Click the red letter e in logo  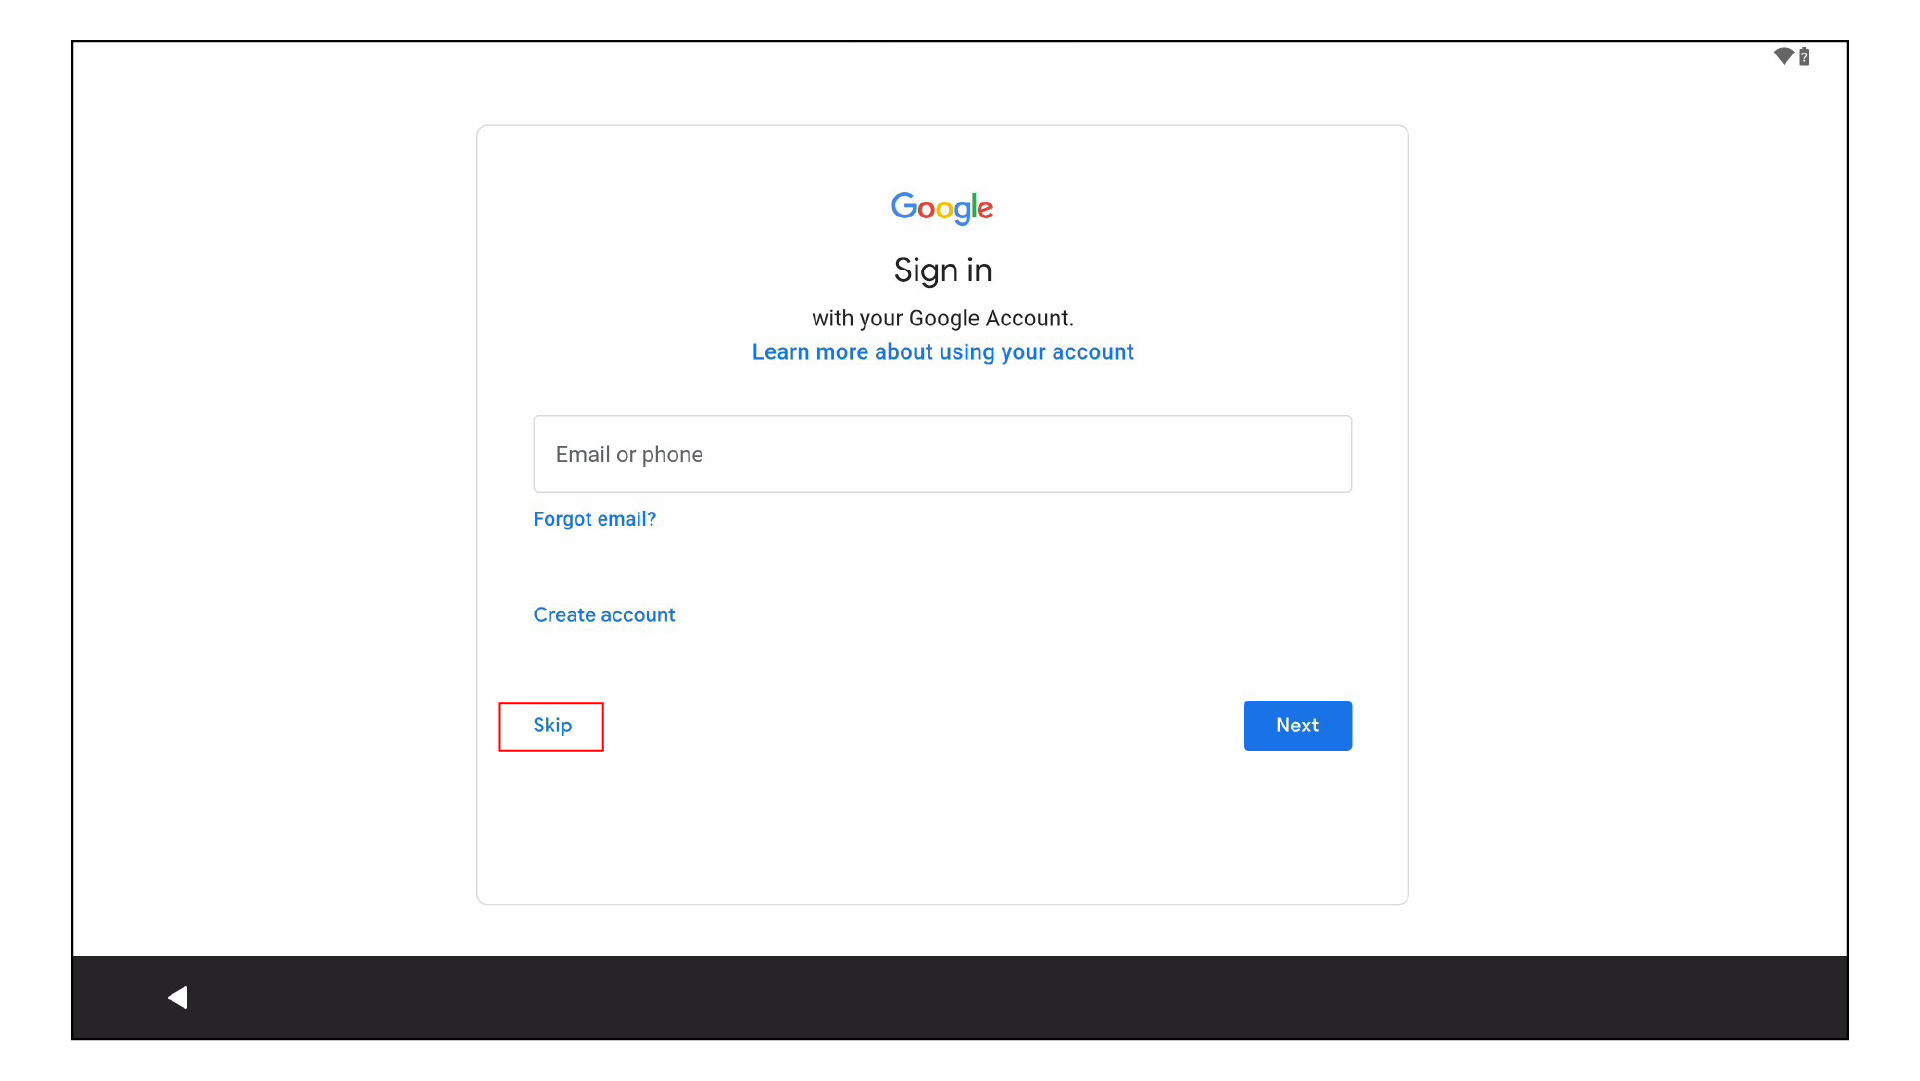click(x=985, y=209)
